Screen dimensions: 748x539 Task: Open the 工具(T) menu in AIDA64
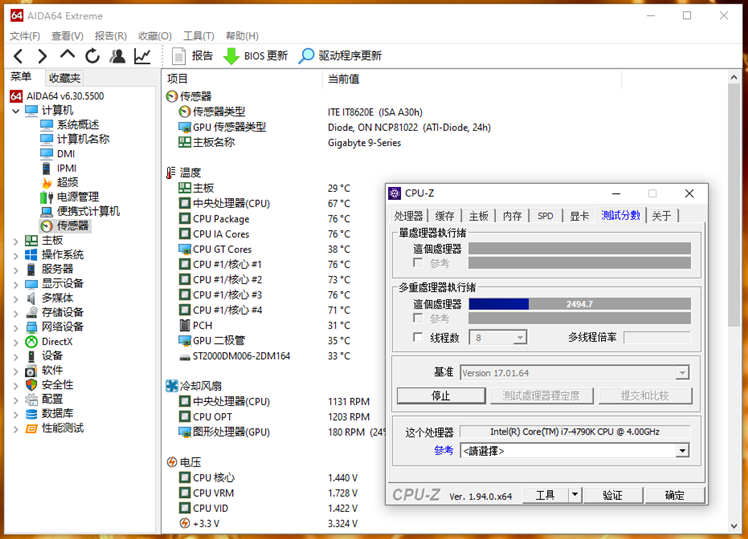(199, 36)
